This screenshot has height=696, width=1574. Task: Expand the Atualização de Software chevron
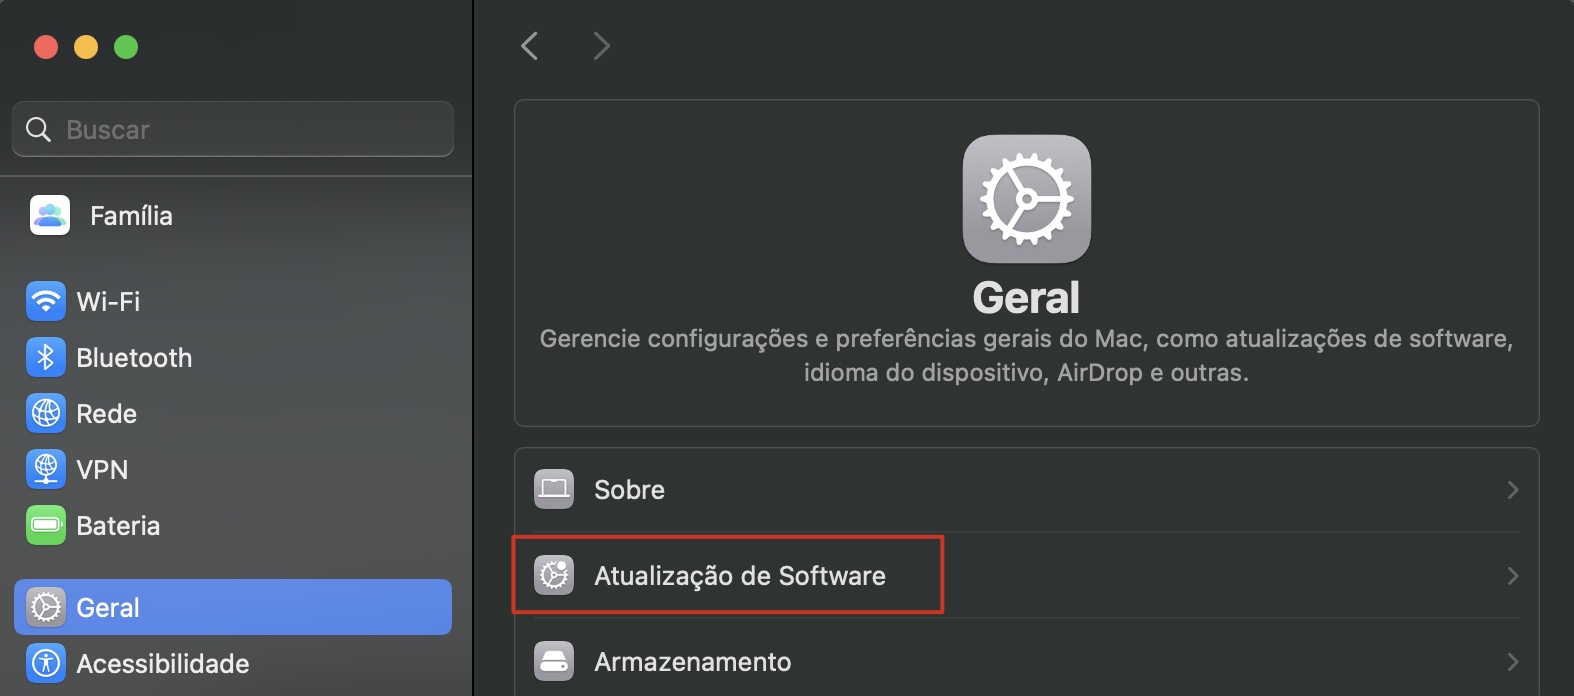1513,575
